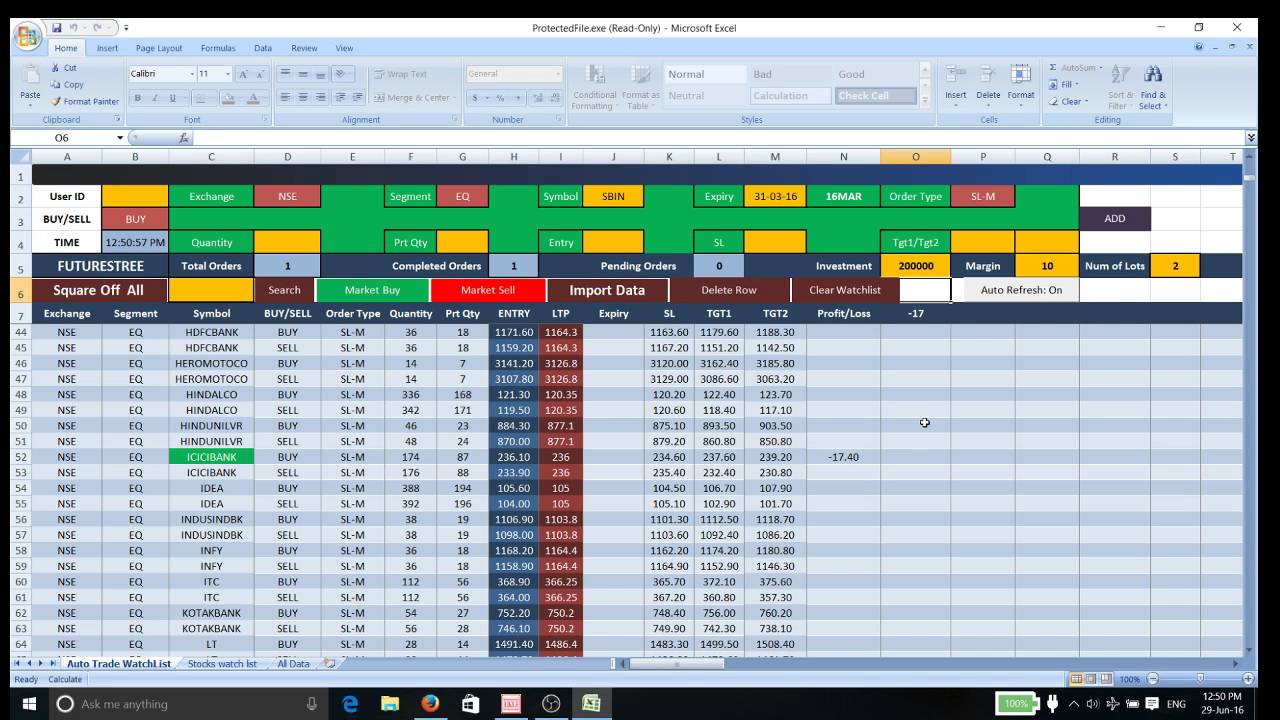This screenshot has height=720, width=1280.
Task: Click the Market Sell button
Action: tap(488, 290)
